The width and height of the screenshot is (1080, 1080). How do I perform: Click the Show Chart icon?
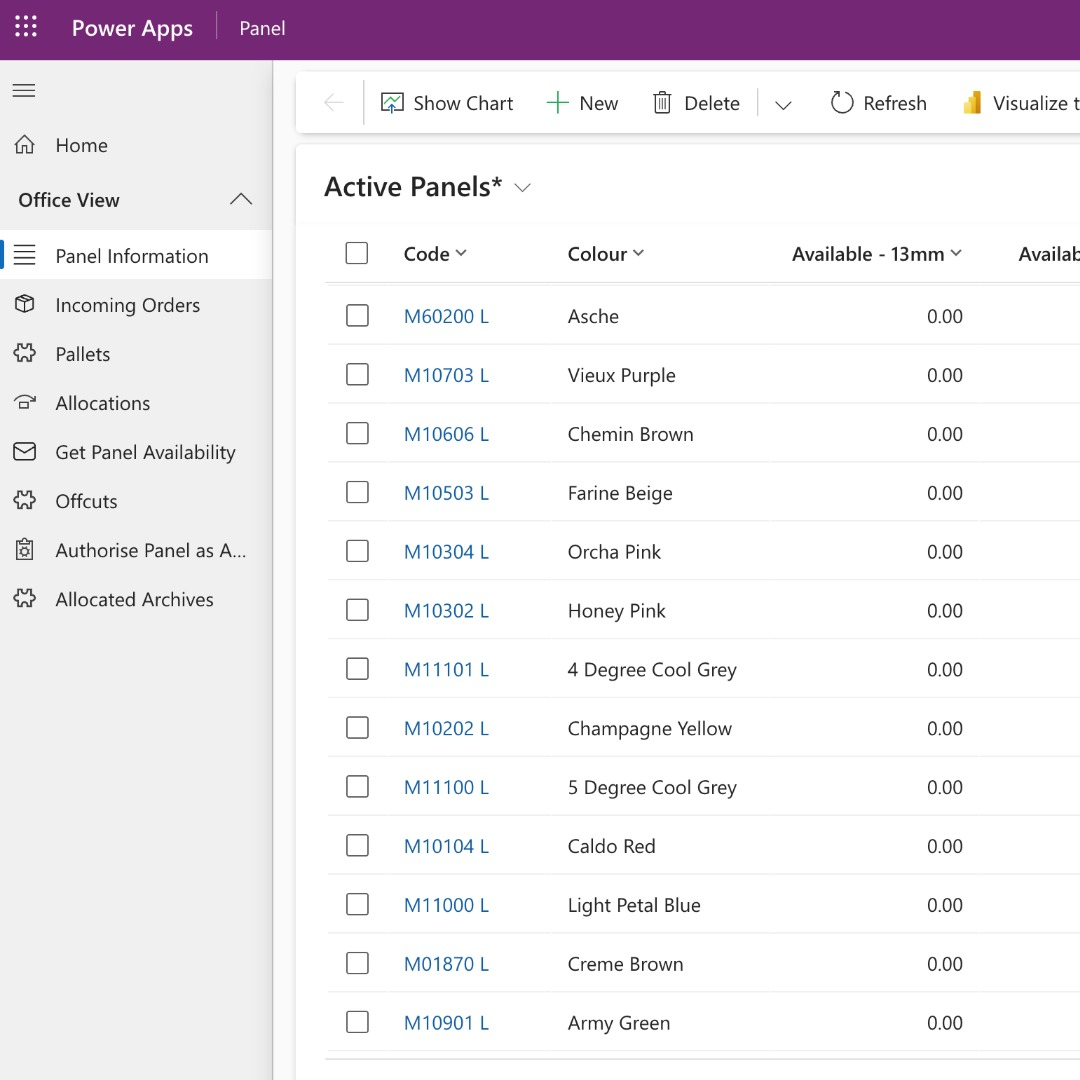coord(392,103)
